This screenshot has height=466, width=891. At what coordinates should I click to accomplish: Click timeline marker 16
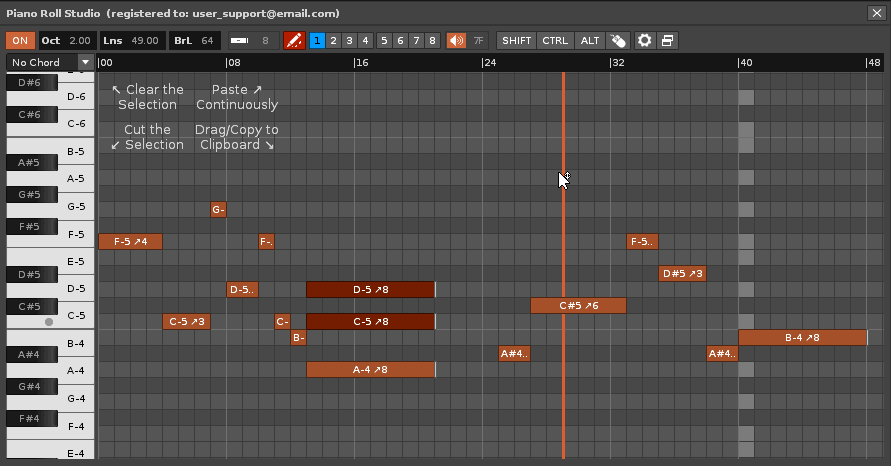361,63
